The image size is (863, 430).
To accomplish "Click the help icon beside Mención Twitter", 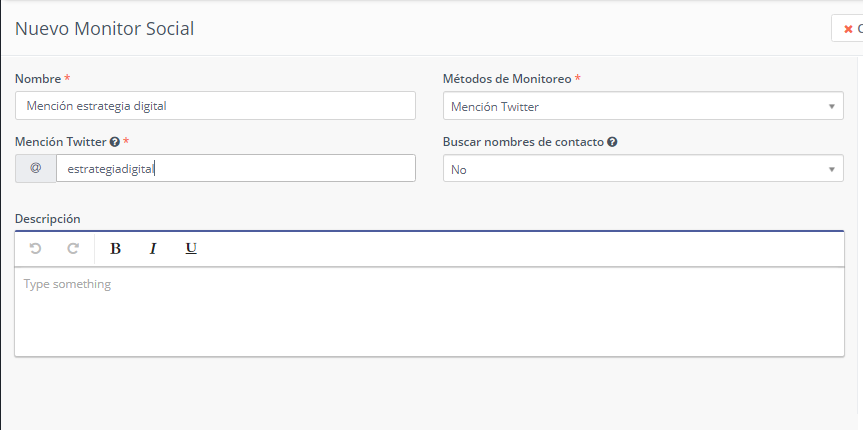I will click(115, 142).
